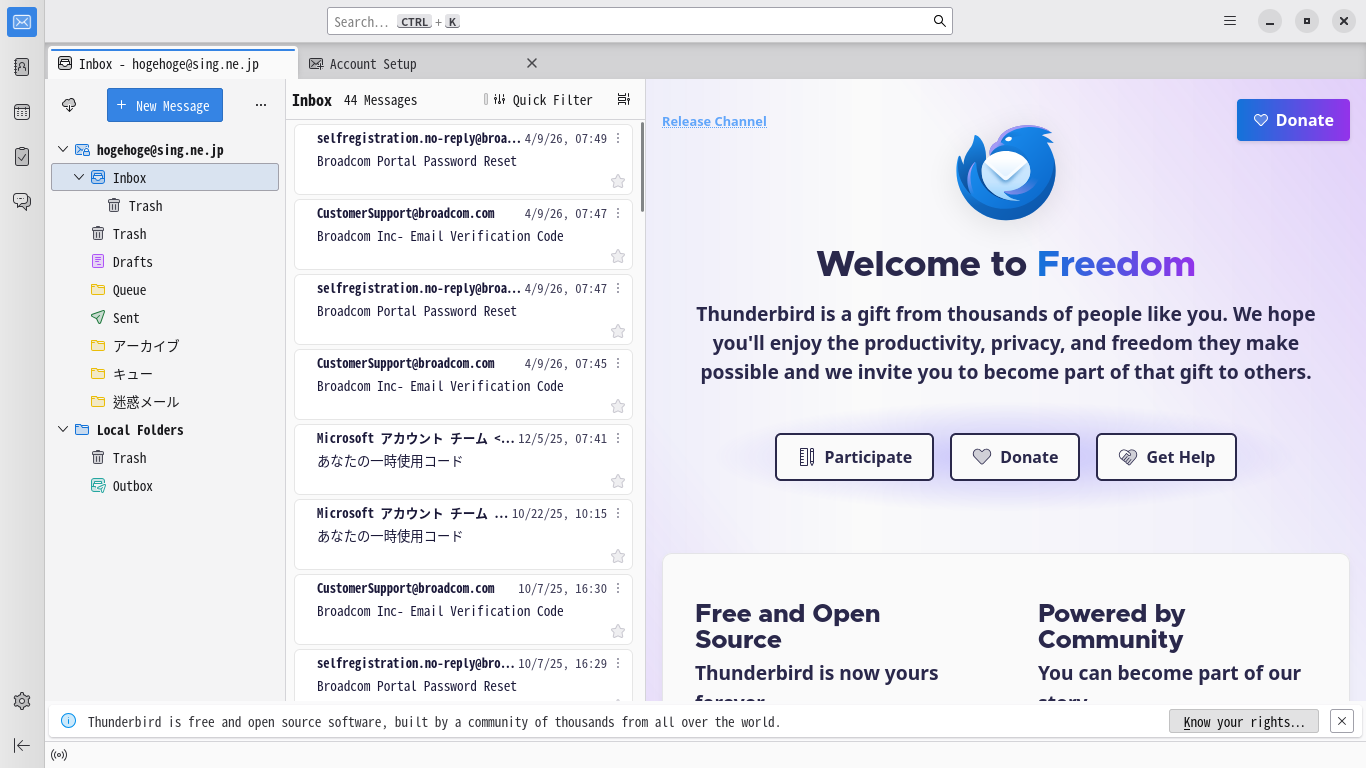
Task: Star the 12/5/25 Microsoft message
Action: pos(618,481)
